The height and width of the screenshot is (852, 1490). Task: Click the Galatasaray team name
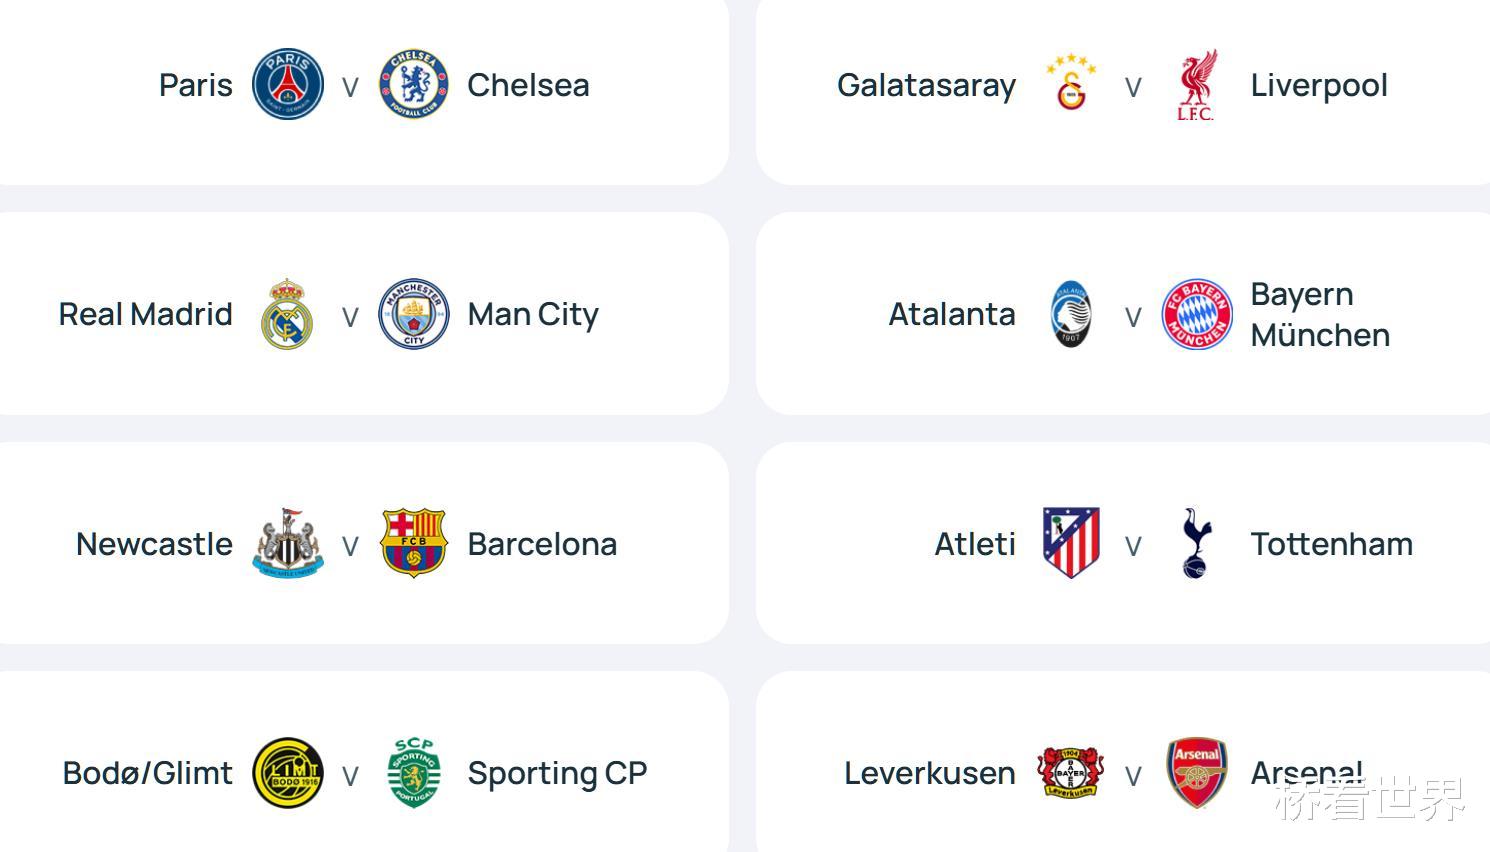coord(926,85)
